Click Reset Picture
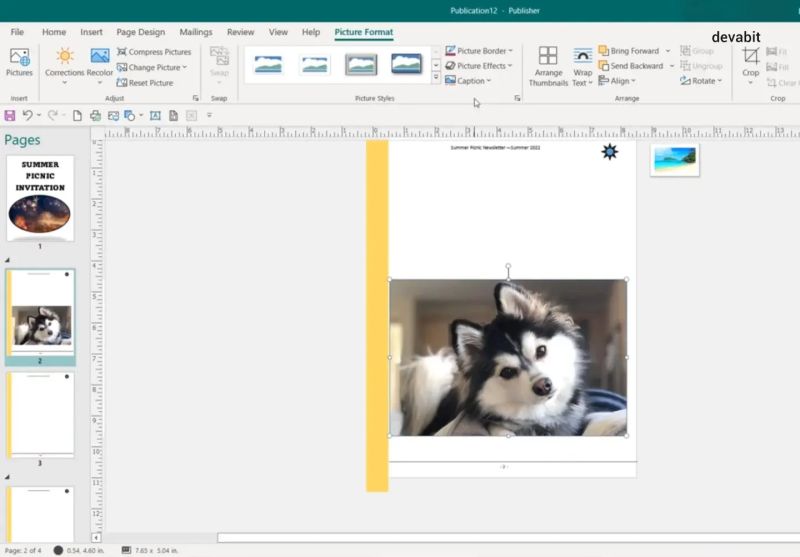The width and height of the screenshot is (800, 557). pos(145,83)
